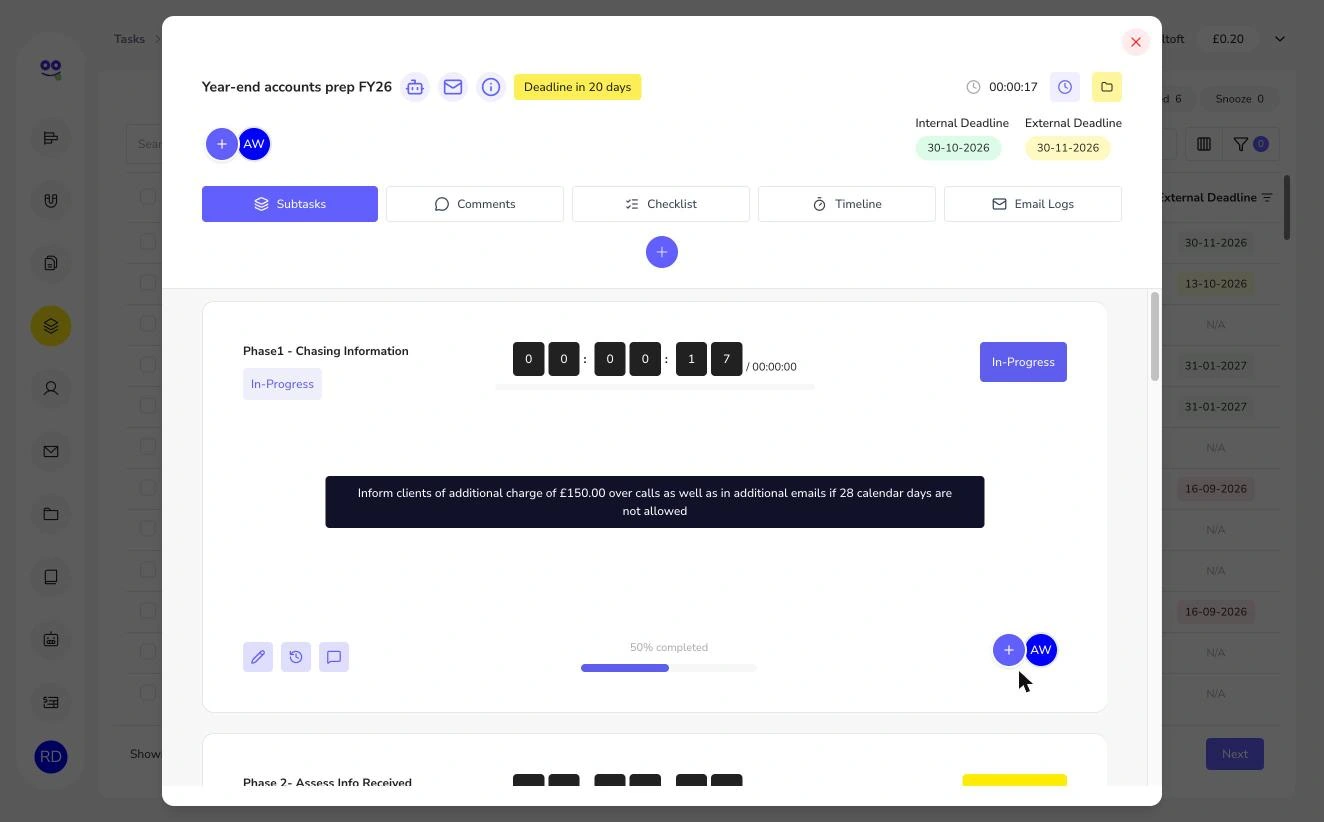The image size is (1324, 822).
Task: Tick the checkbox for the 13-10-2026 row
Action: pyautogui.click(x=148, y=283)
